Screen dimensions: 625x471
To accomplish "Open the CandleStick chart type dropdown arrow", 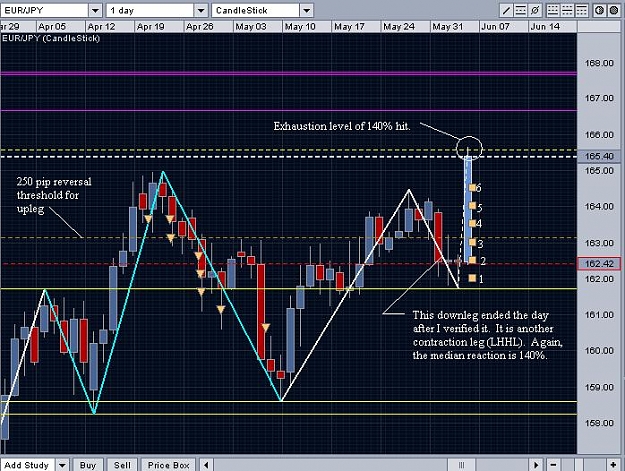I will [x=307, y=10].
